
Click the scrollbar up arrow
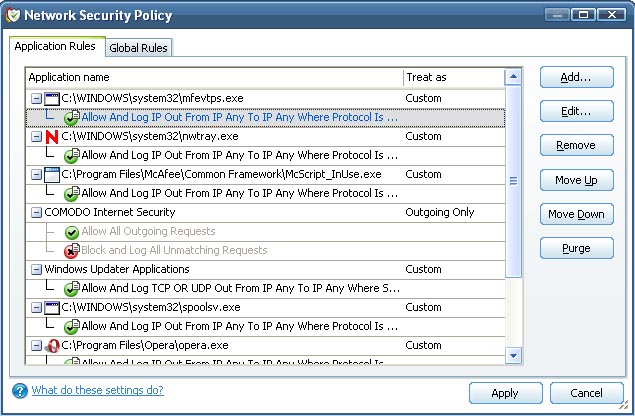pos(514,77)
